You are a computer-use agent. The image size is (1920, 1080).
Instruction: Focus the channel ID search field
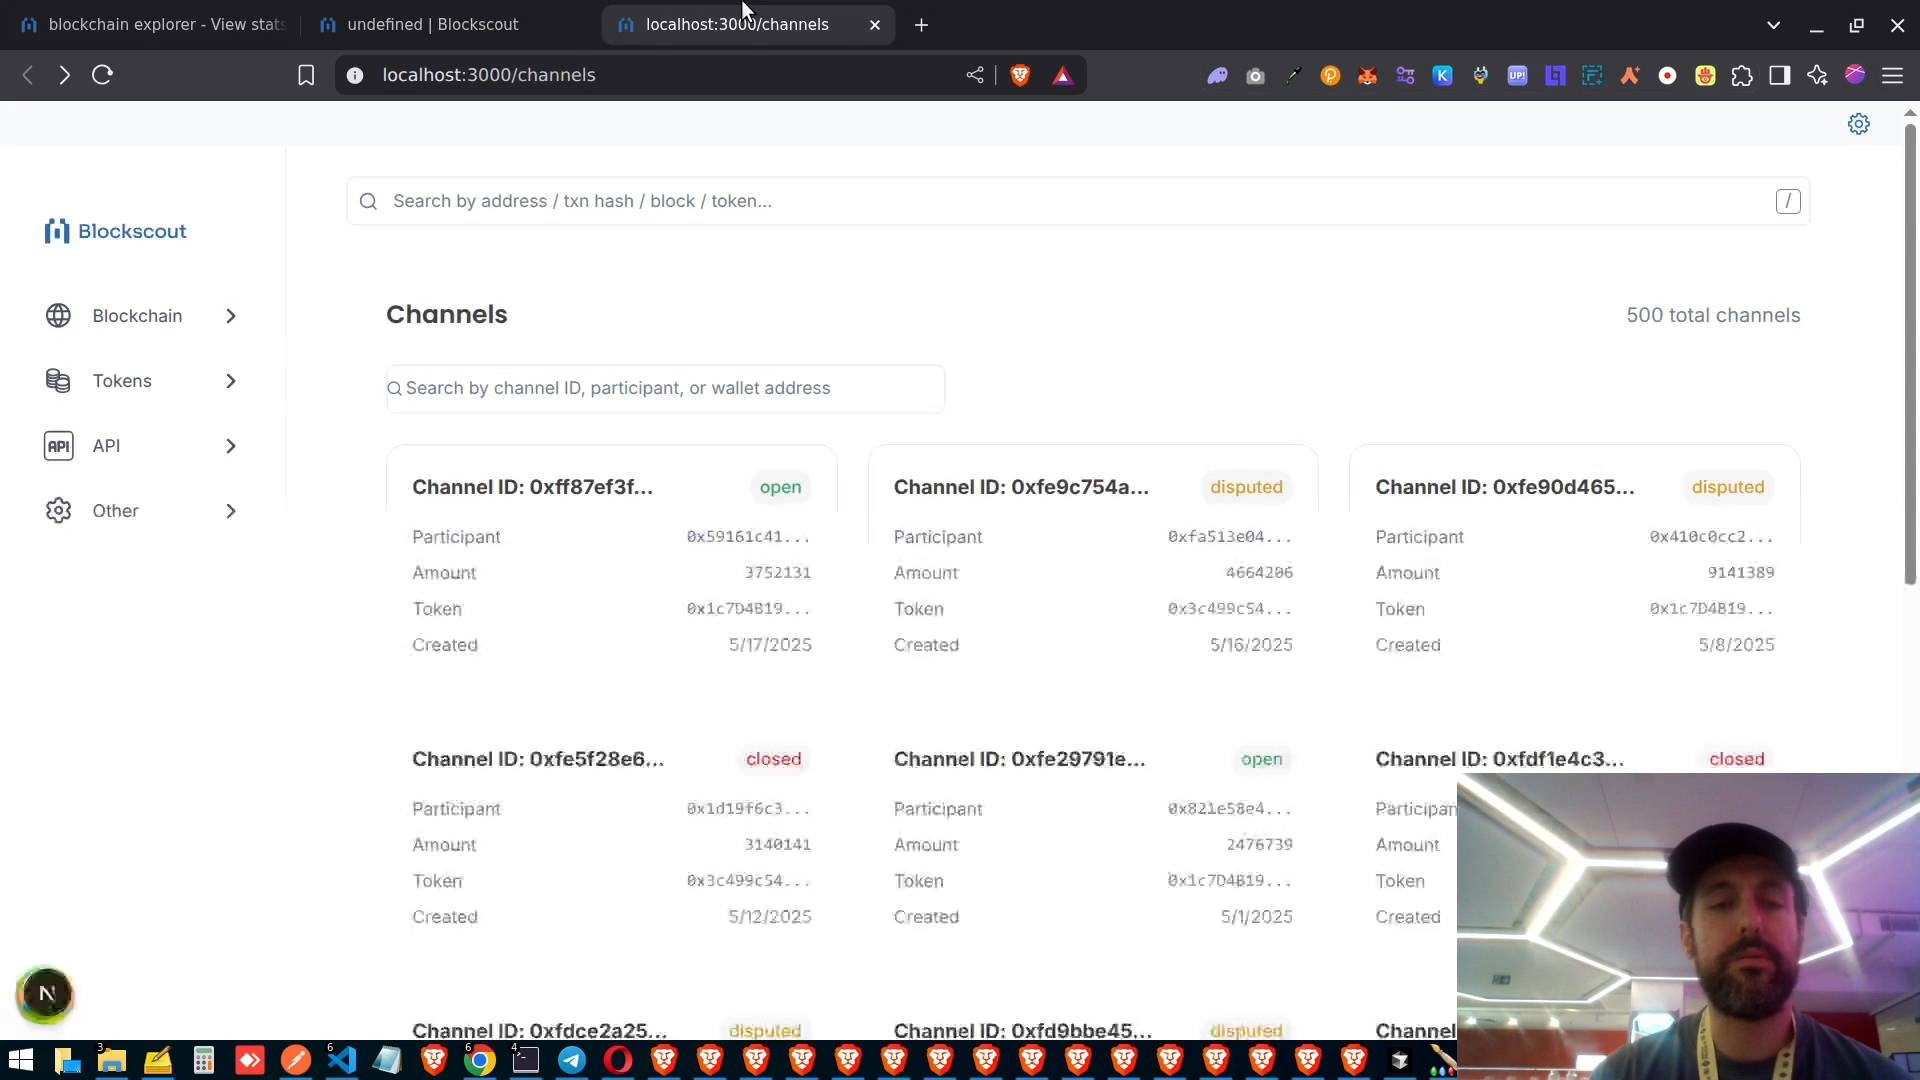[x=665, y=388]
